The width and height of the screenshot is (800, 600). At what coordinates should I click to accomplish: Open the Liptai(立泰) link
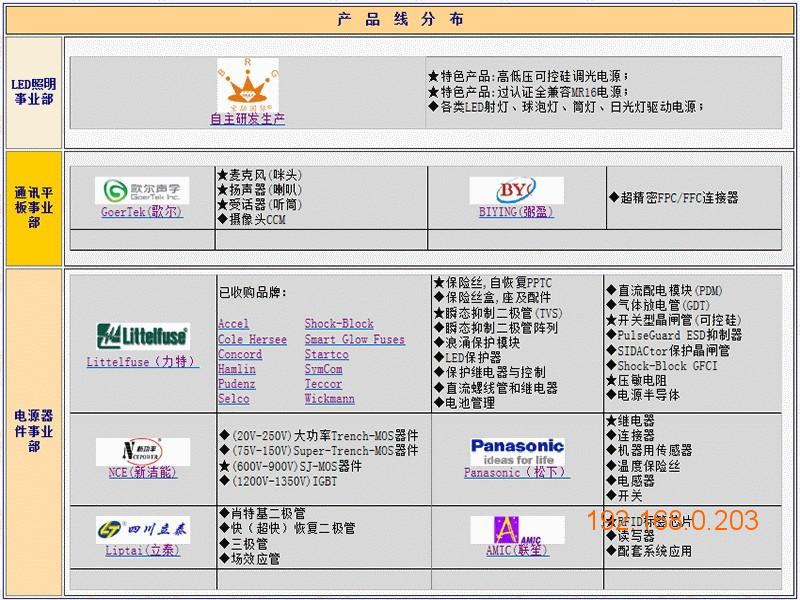click(x=143, y=551)
